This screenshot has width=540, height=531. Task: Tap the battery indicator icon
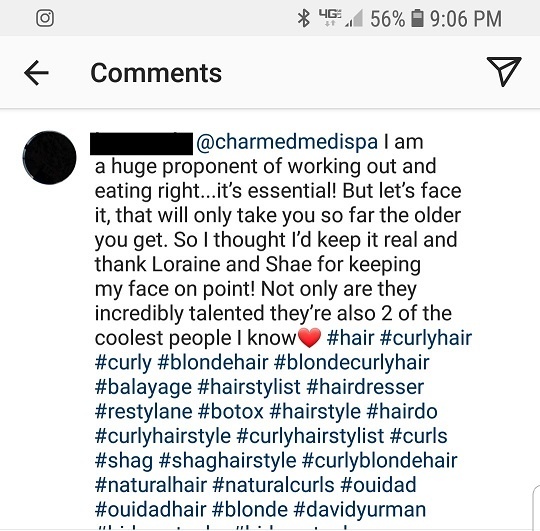417,18
